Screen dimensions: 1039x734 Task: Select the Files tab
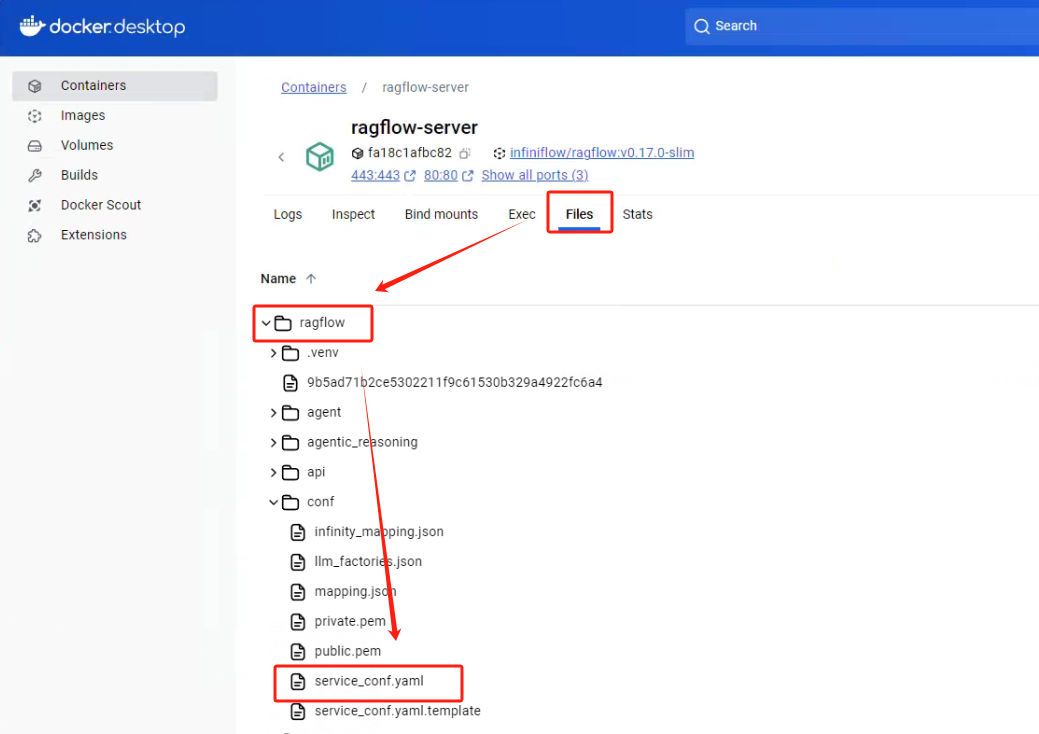[579, 214]
